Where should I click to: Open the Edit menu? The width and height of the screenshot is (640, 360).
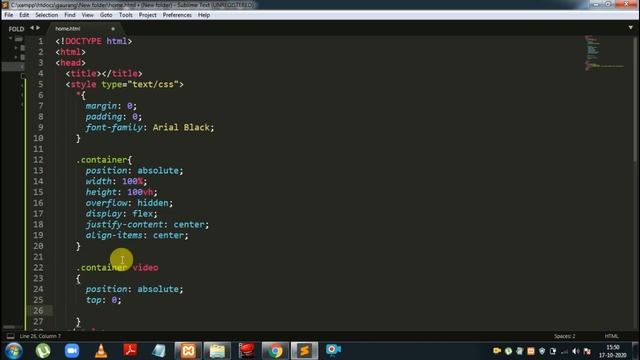coord(24,15)
